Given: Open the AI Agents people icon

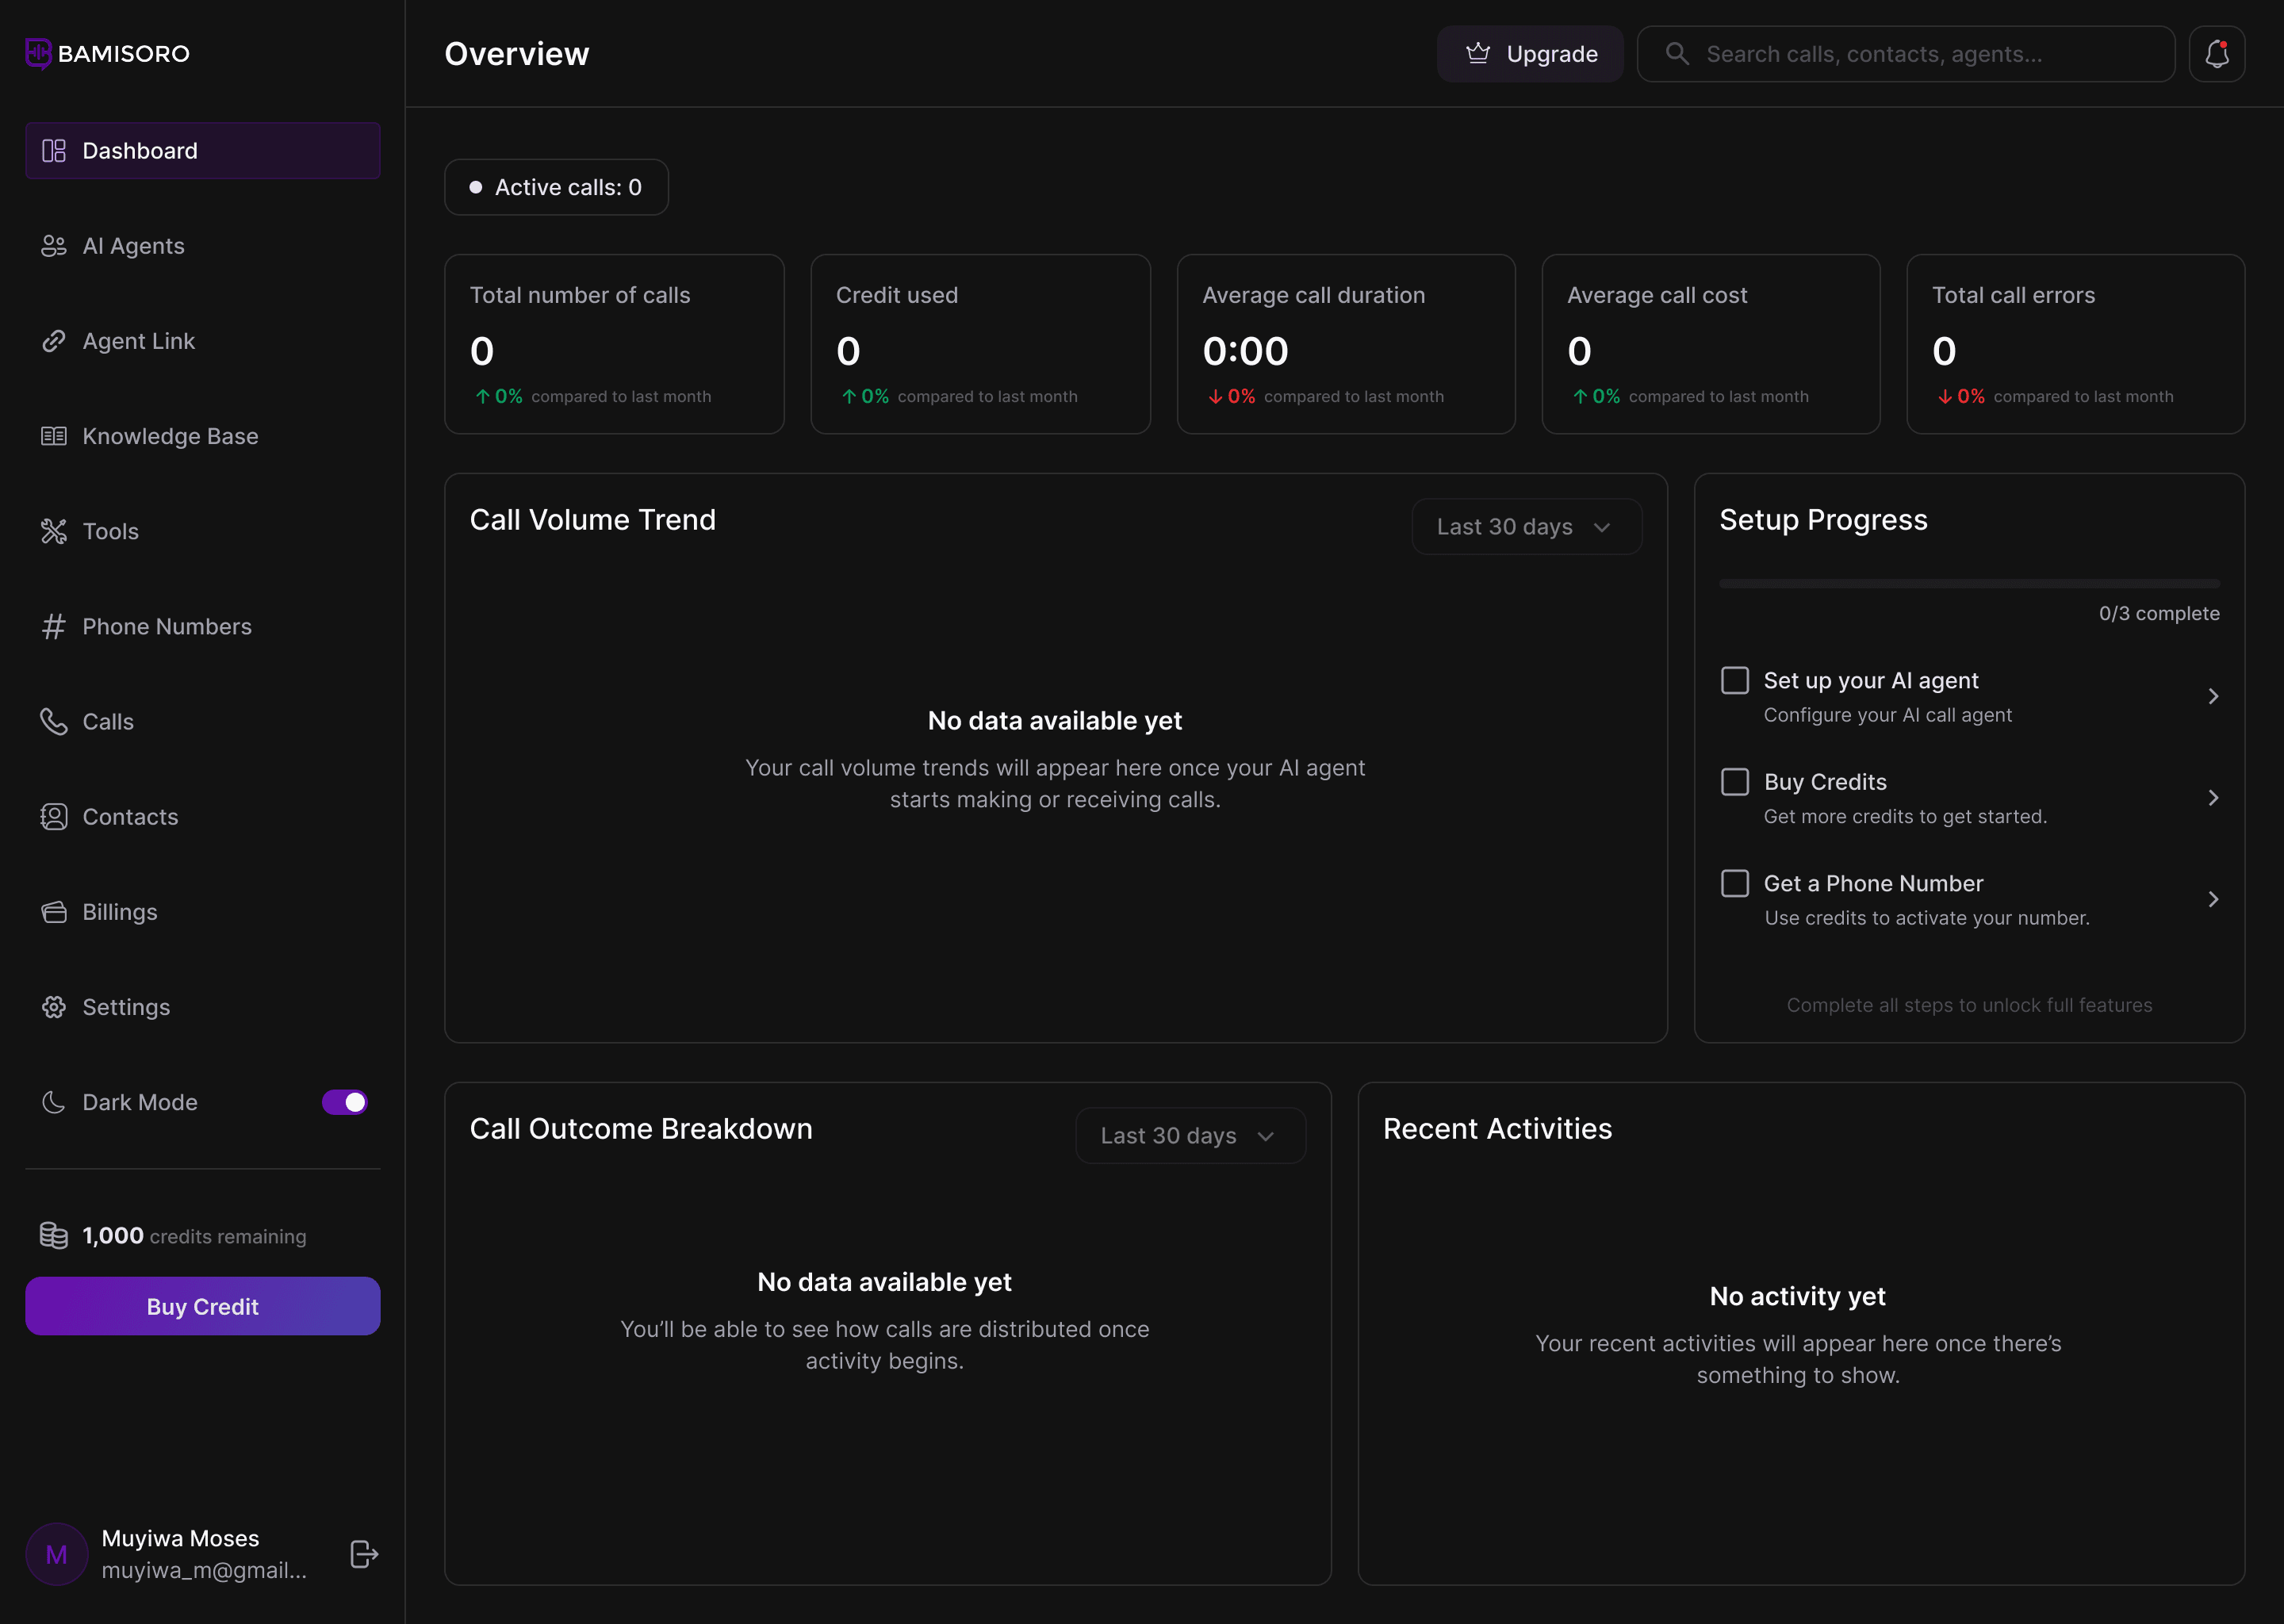Looking at the screenshot, I should (x=54, y=246).
